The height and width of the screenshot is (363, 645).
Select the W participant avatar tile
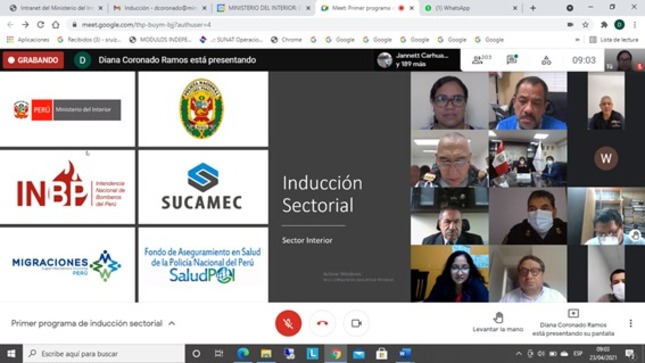606,158
